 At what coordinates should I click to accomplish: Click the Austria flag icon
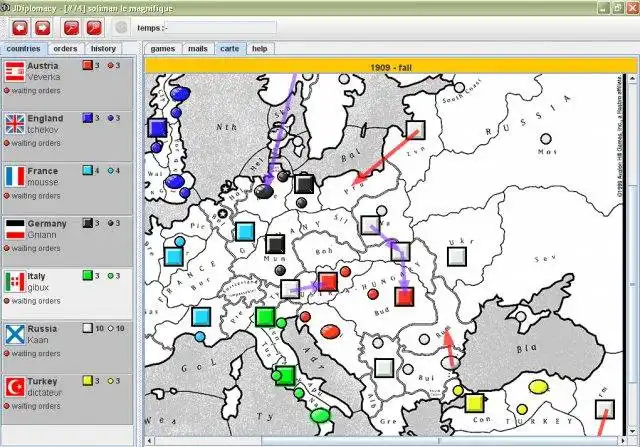pos(15,71)
